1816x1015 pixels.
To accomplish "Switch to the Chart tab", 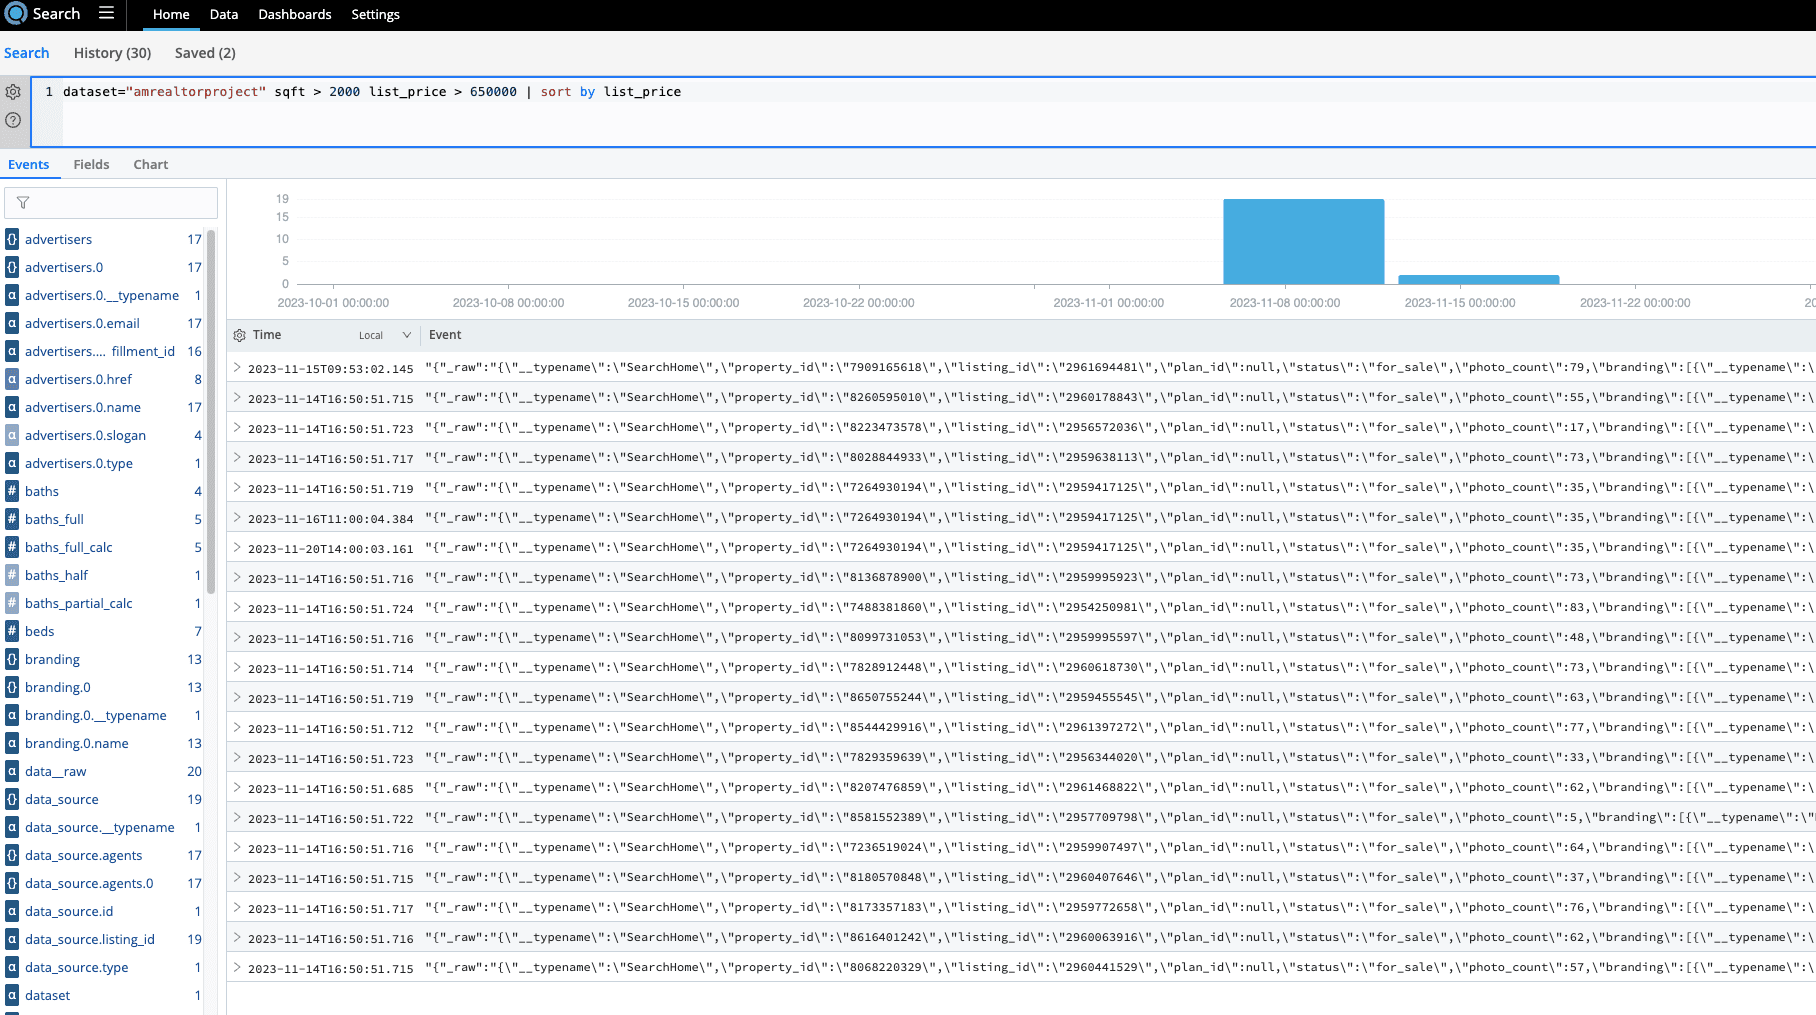I will click(151, 165).
